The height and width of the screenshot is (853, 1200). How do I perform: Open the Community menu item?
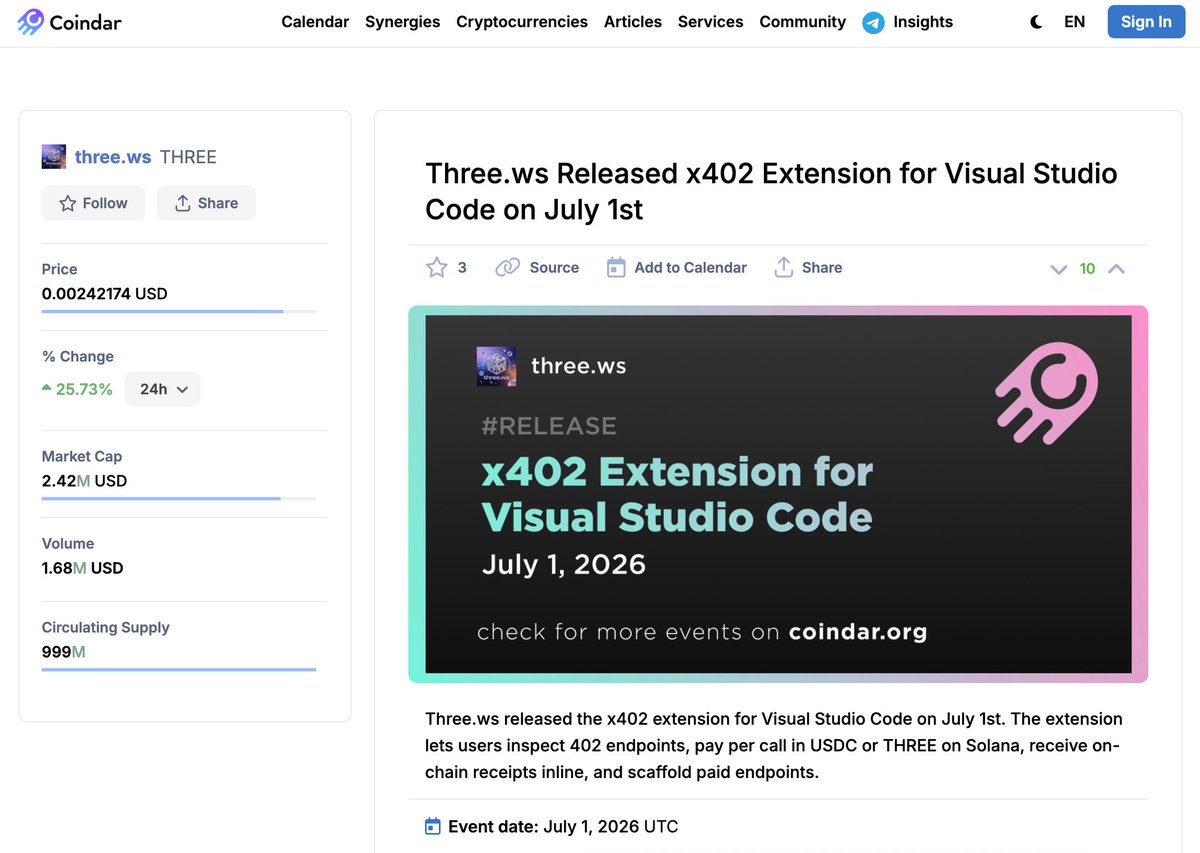click(x=802, y=21)
